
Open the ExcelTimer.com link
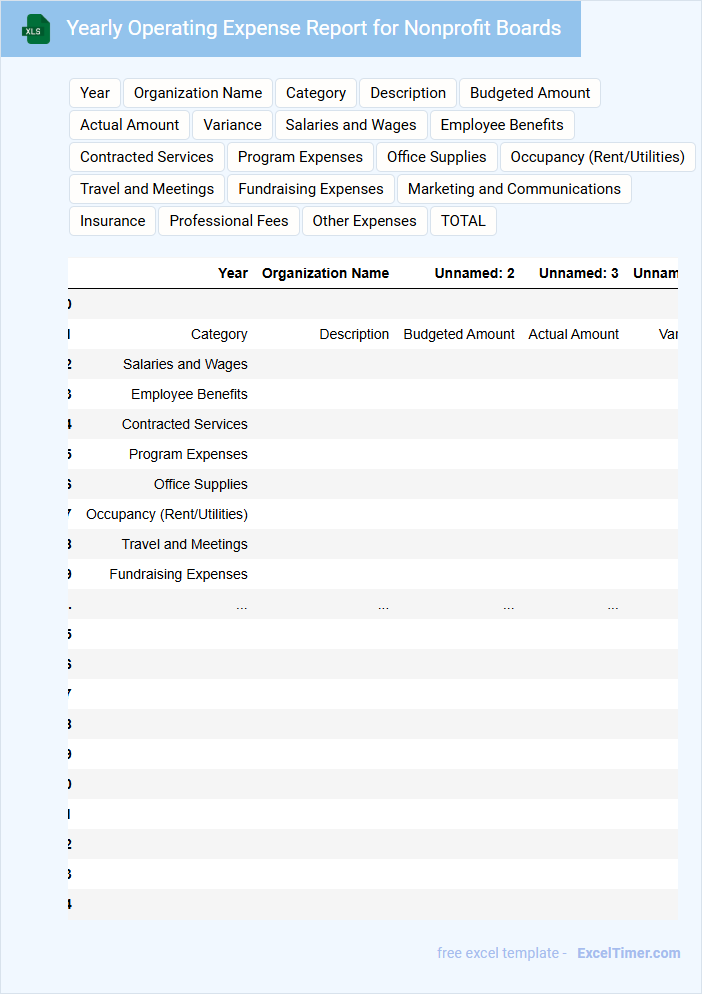click(x=628, y=953)
